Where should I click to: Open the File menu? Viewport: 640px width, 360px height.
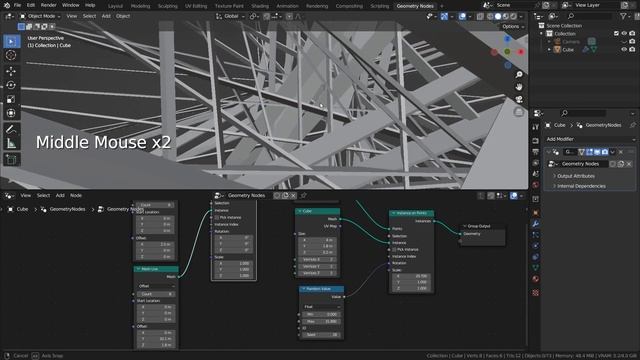tap(17, 5)
